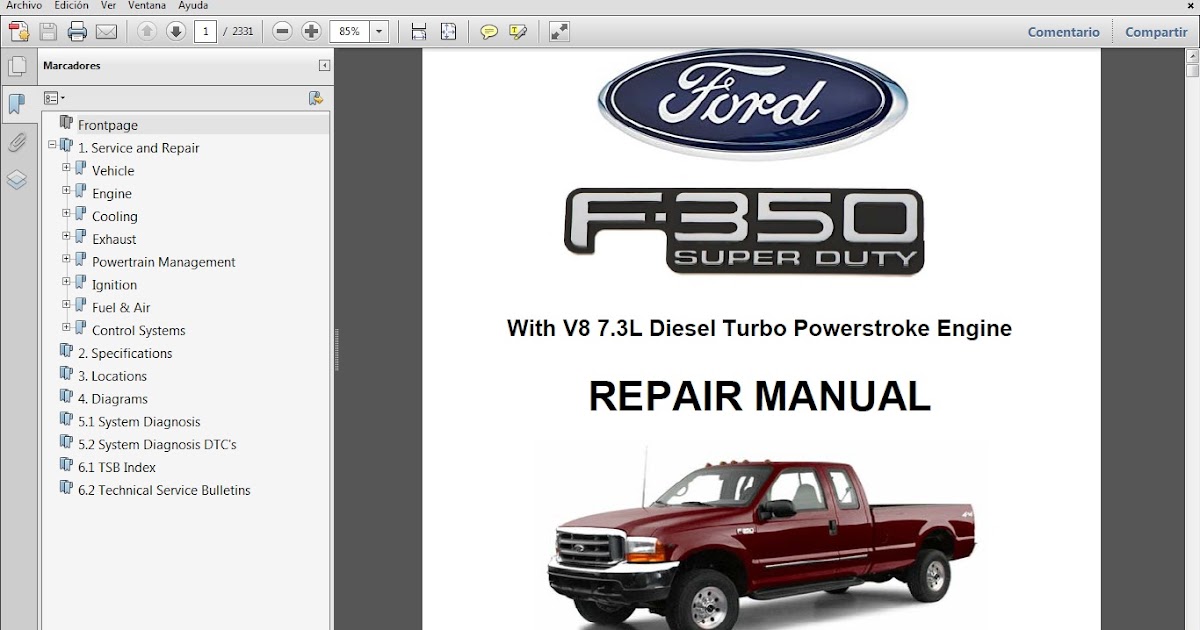This screenshot has height=630, width=1200.
Task: Click the find current bookmark icon
Action: click(x=316, y=98)
